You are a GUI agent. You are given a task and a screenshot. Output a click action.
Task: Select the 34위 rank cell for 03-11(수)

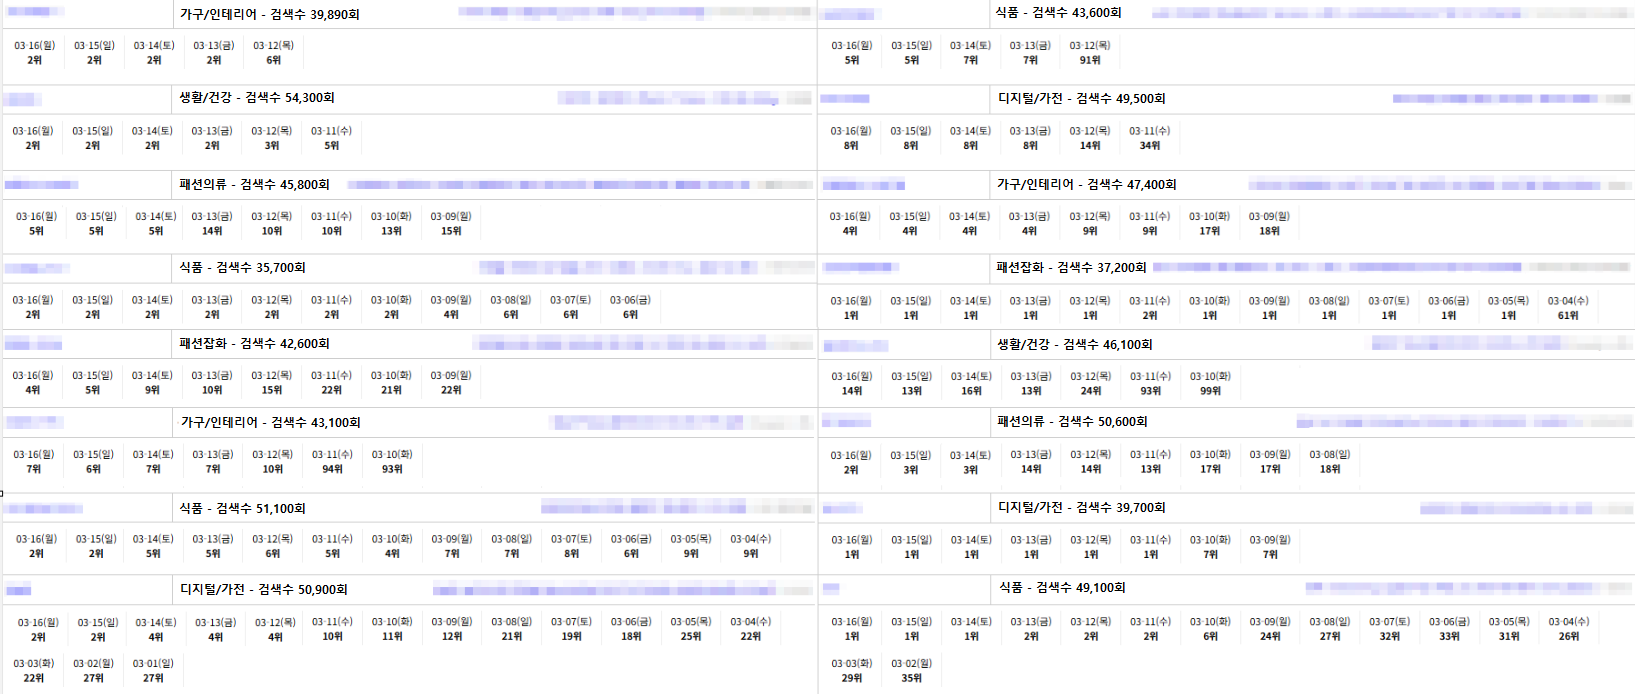coord(1150,145)
